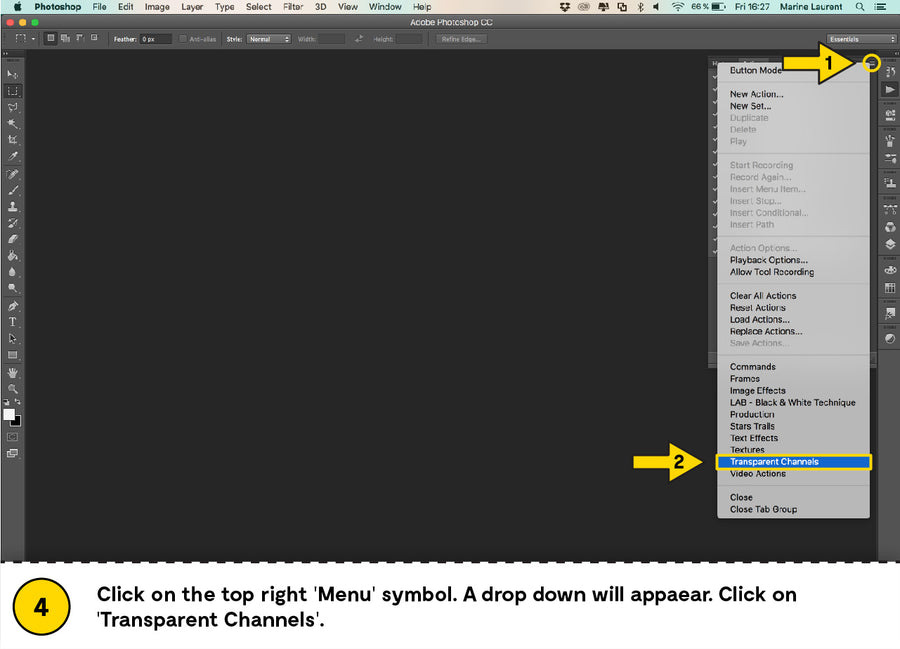This screenshot has height=649, width=900.
Task: Open the Filter menu in menu bar
Action: [292, 7]
